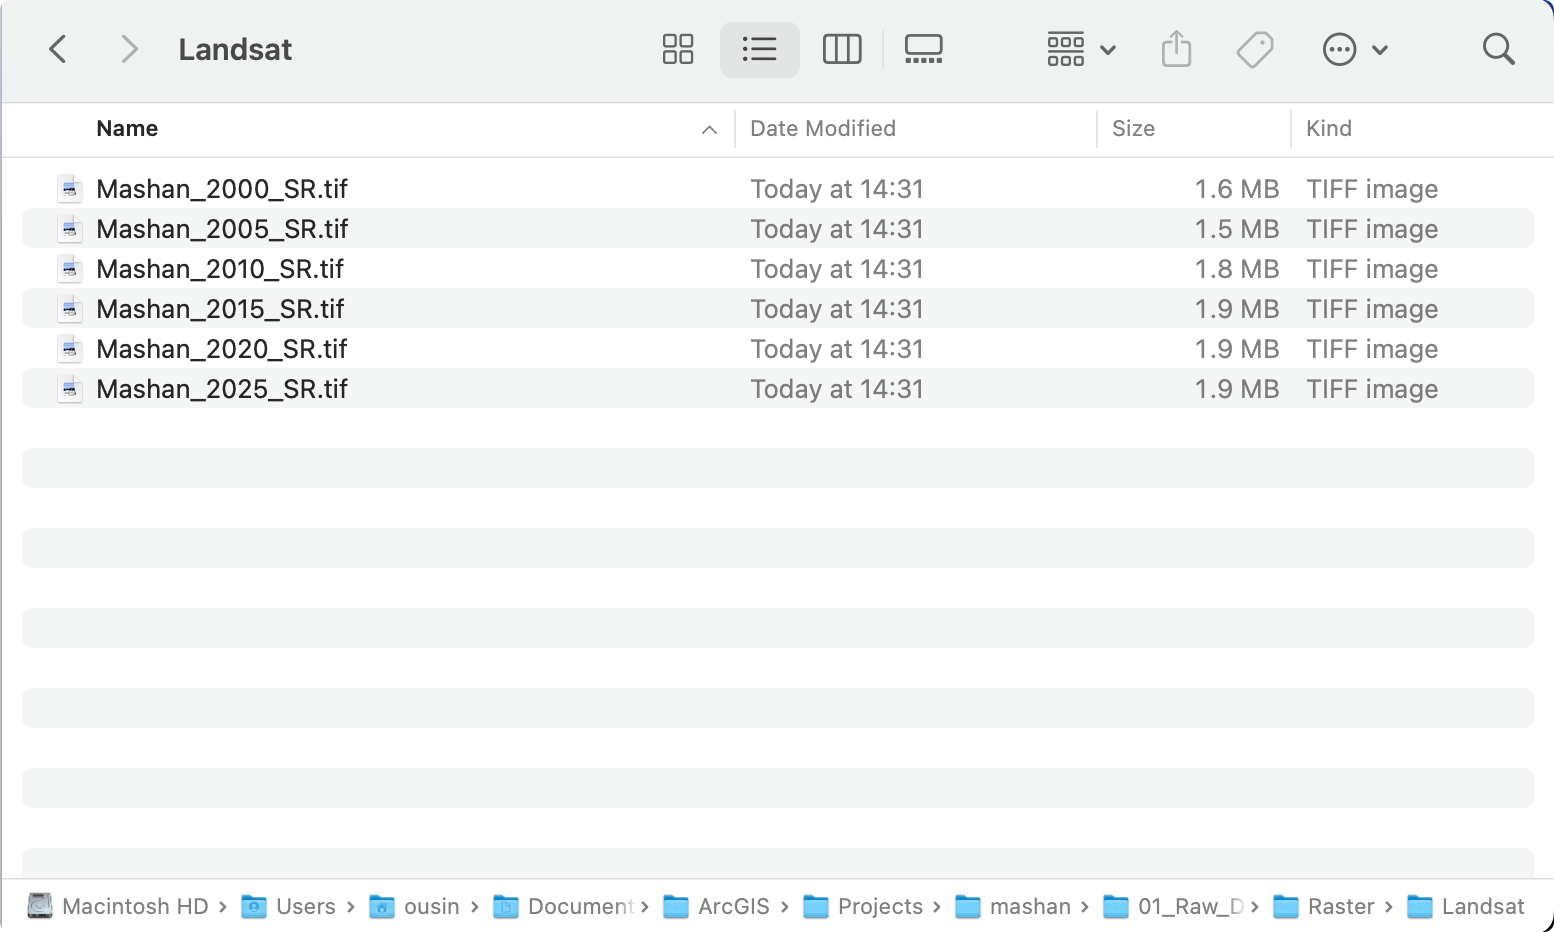Open the More actions ellipsis dropdown

tap(1355, 49)
